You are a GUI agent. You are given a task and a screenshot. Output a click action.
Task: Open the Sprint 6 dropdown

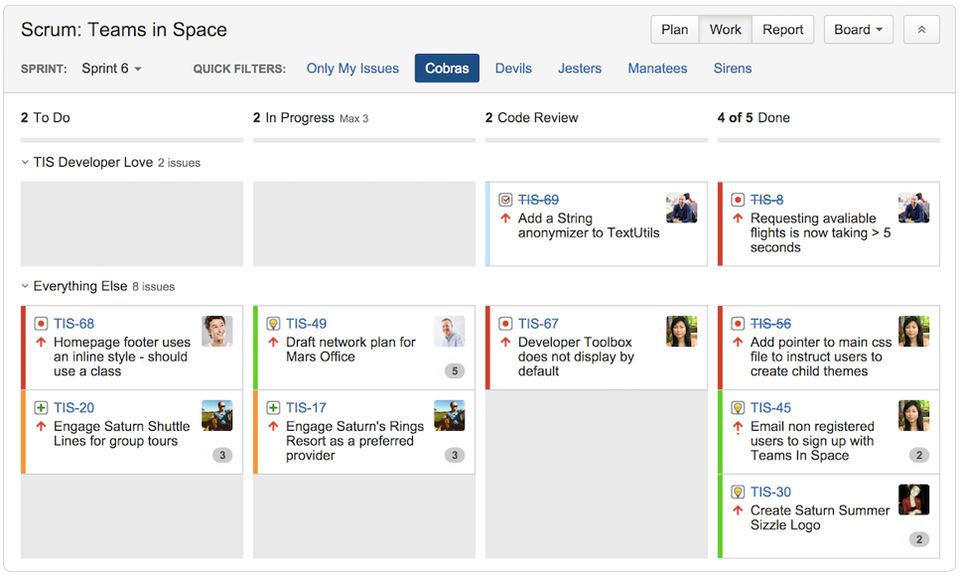[111, 68]
